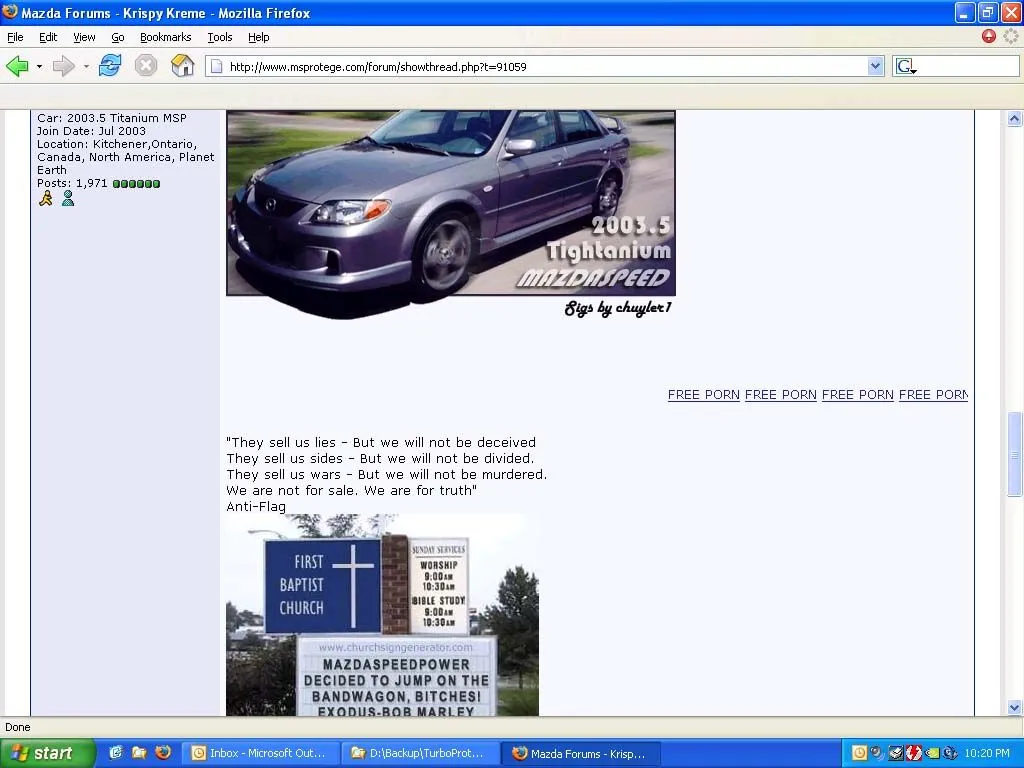Open the Tools menu
The width and height of the screenshot is (1024, 768).
coord(219,37)
